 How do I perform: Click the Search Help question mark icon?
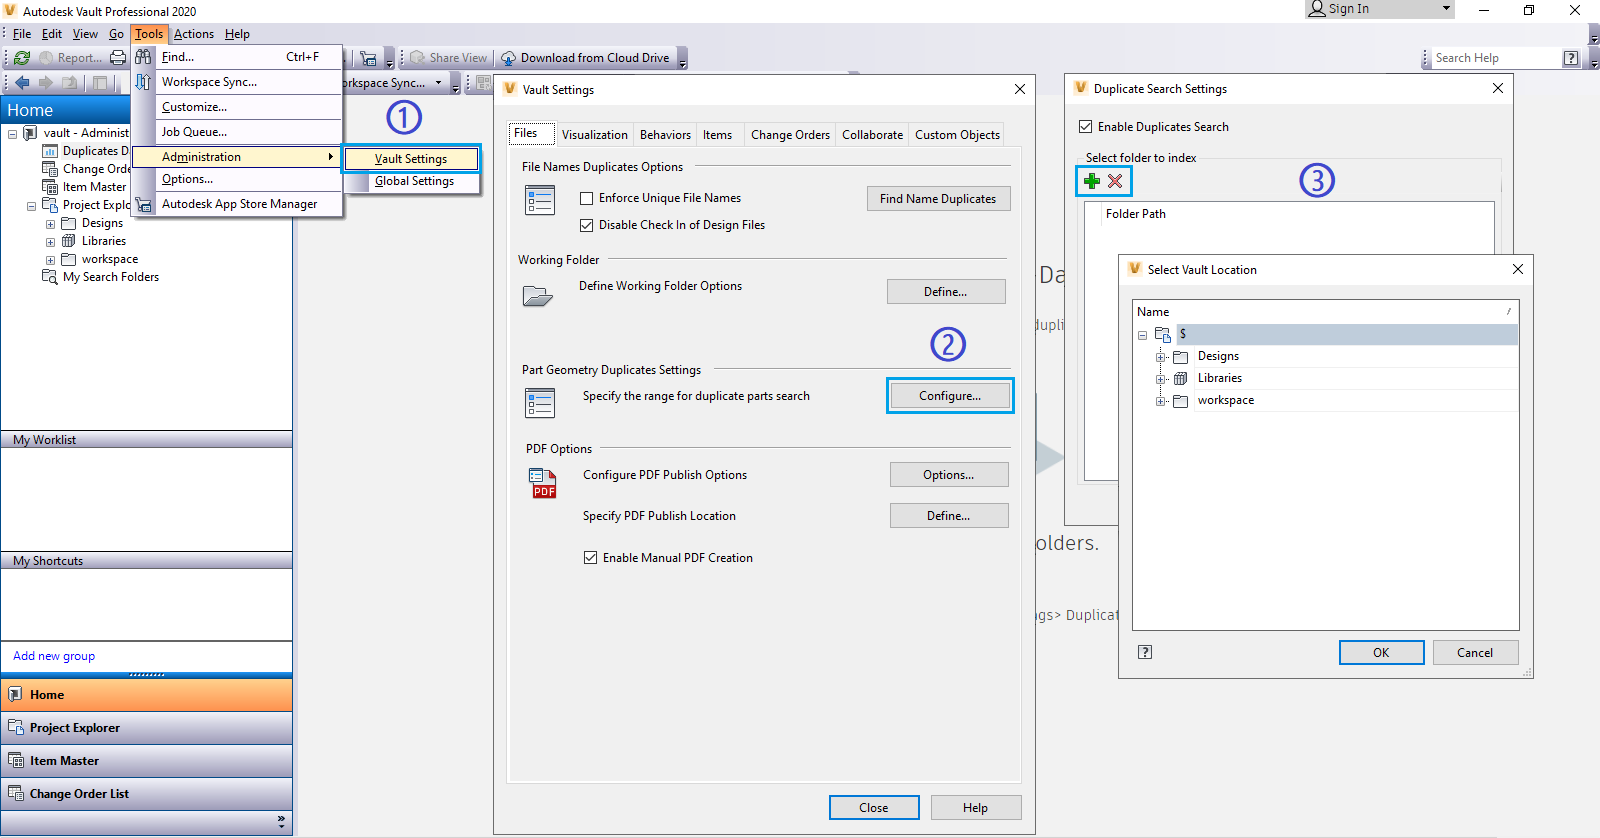(x=1571, y=58)
